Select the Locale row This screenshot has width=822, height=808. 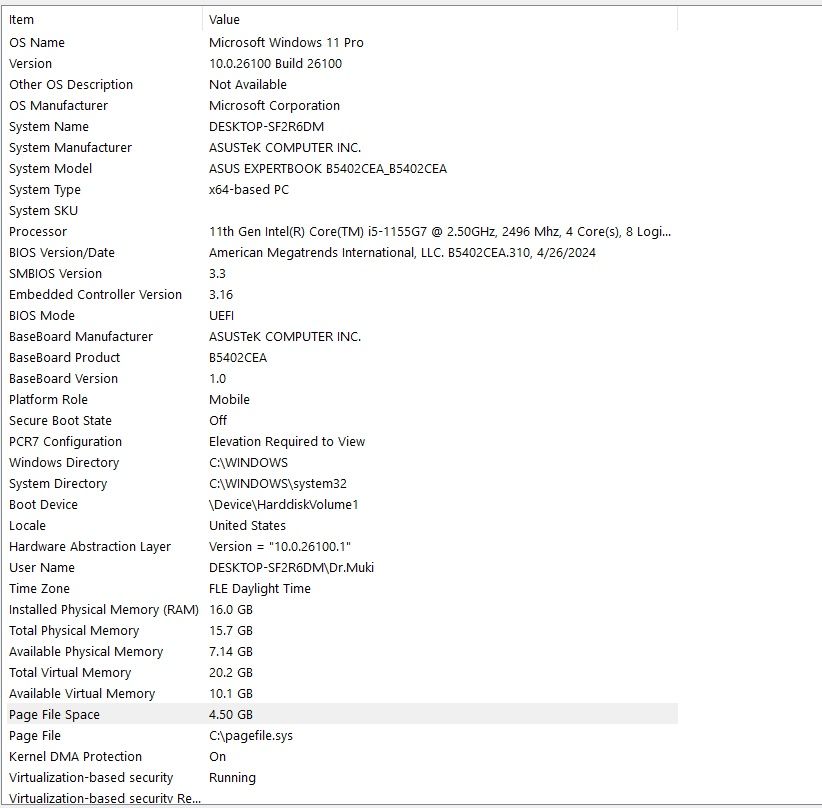click(x=342, y=525)
